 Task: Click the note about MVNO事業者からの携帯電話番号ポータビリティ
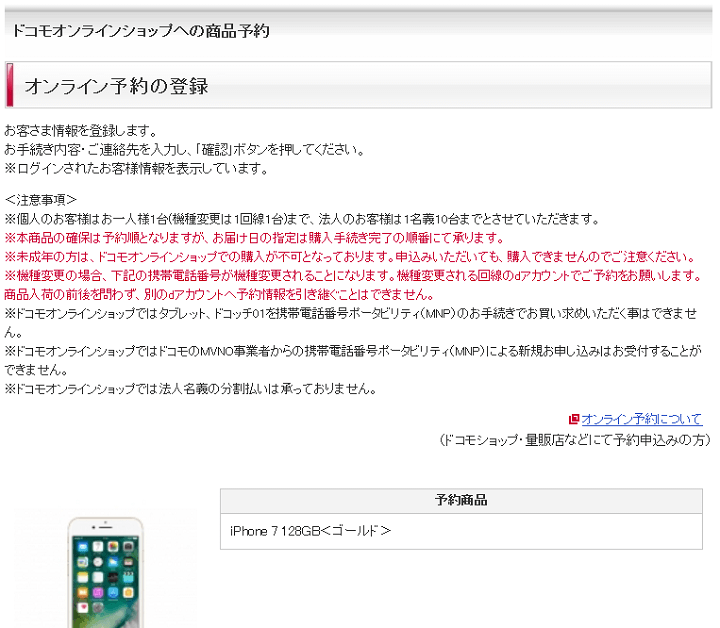coord(353,360)
